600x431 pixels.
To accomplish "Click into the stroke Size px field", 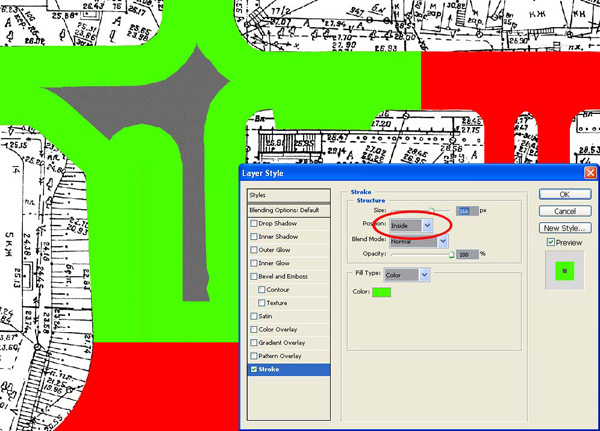I will click(464, 210).
